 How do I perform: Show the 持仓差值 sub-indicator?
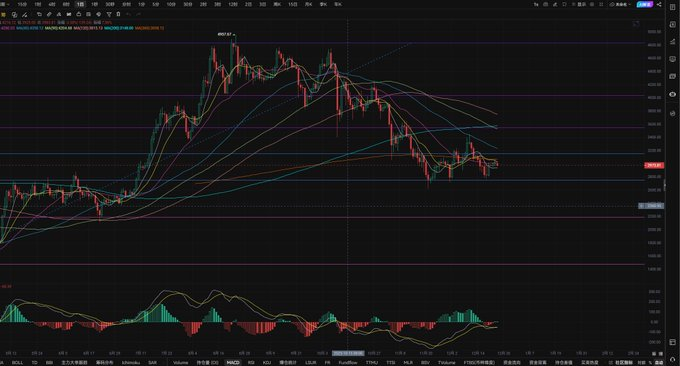[564, 363]
